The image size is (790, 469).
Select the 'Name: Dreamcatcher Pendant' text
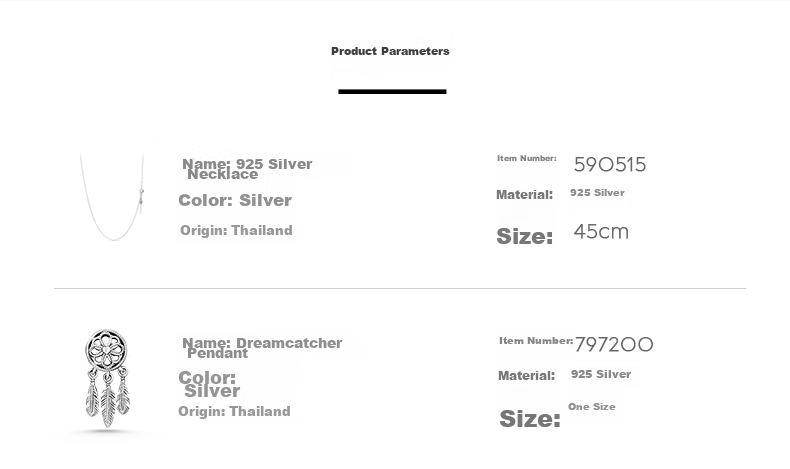pyautogui.click(x=262, y=348)
